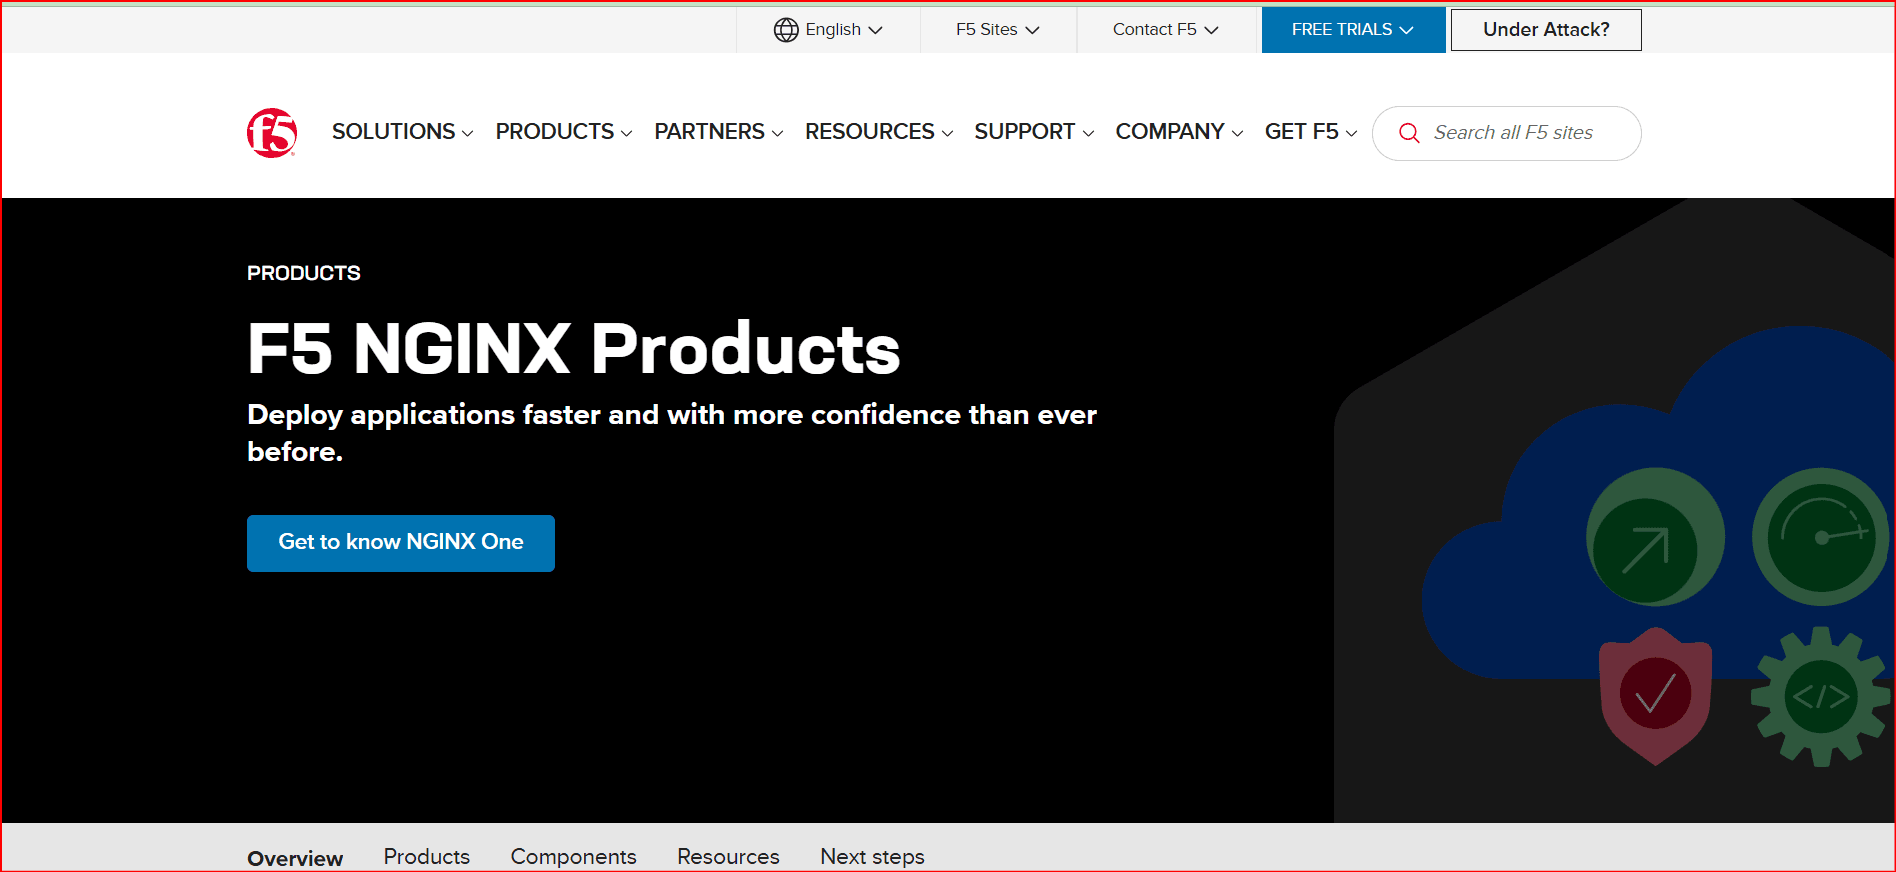Open the SOLUTIONS menu
Screen dimensions: 1896x872
(402, 132)
